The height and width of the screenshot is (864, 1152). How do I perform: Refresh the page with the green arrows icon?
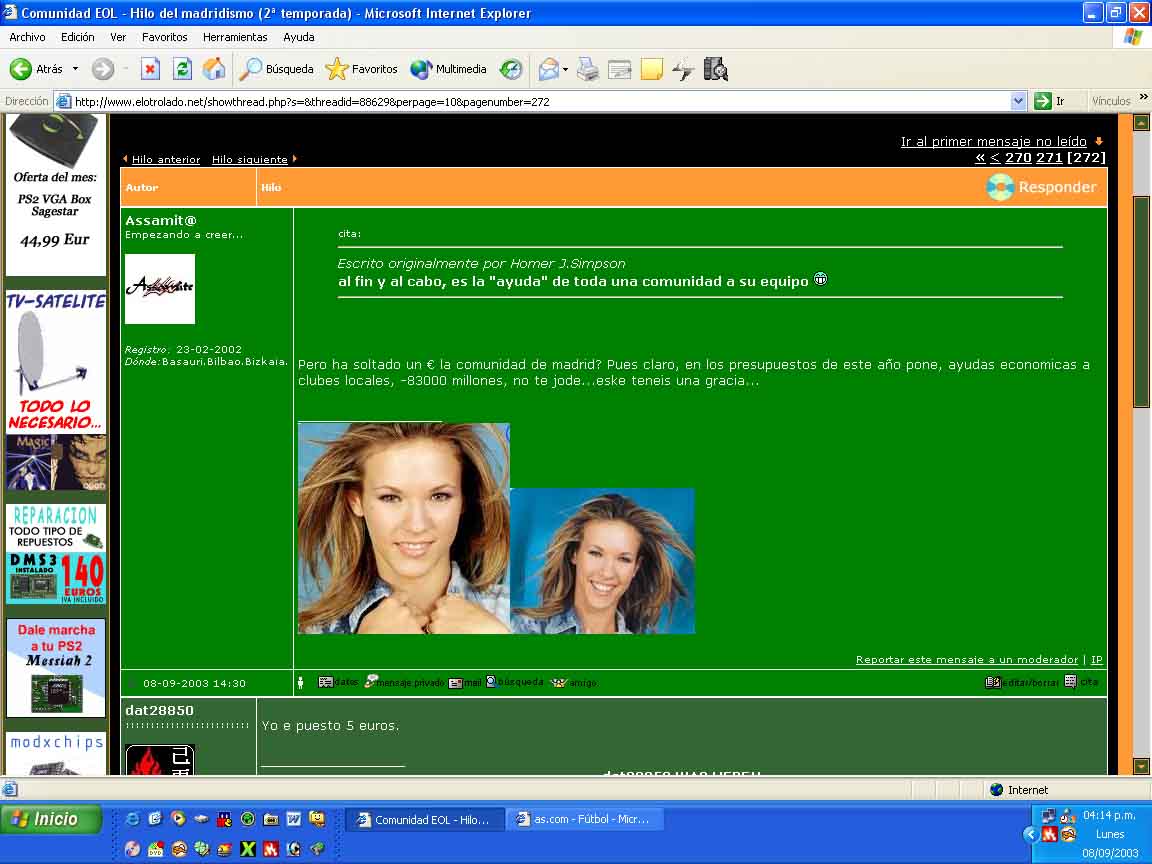(182, 69)
